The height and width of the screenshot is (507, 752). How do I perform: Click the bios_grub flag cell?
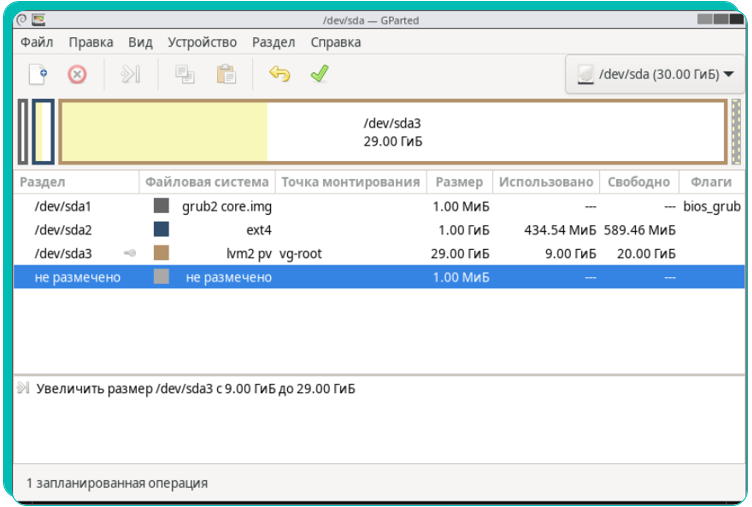712,207
